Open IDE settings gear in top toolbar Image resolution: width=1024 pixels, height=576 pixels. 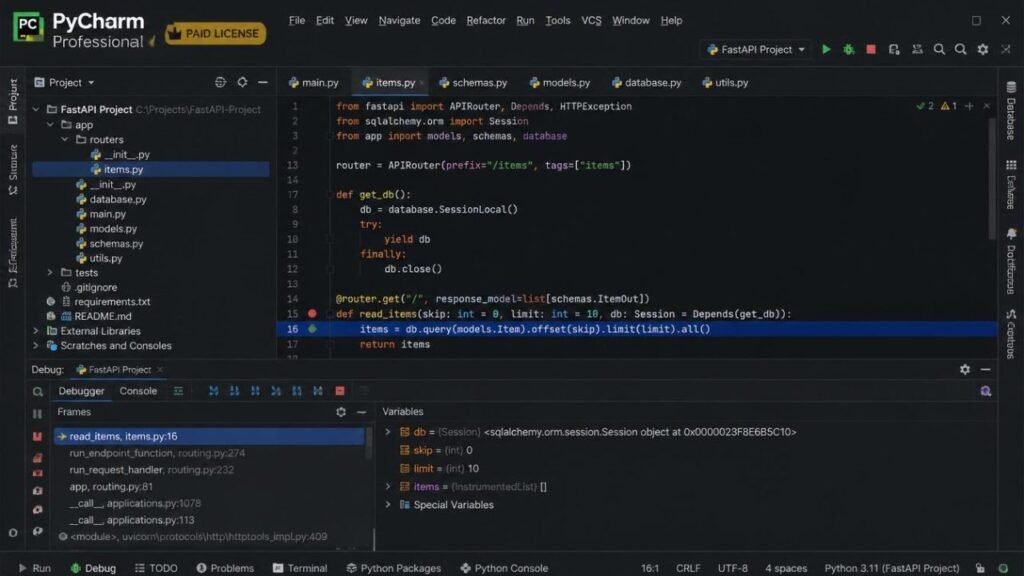click(x=982, y=49)
